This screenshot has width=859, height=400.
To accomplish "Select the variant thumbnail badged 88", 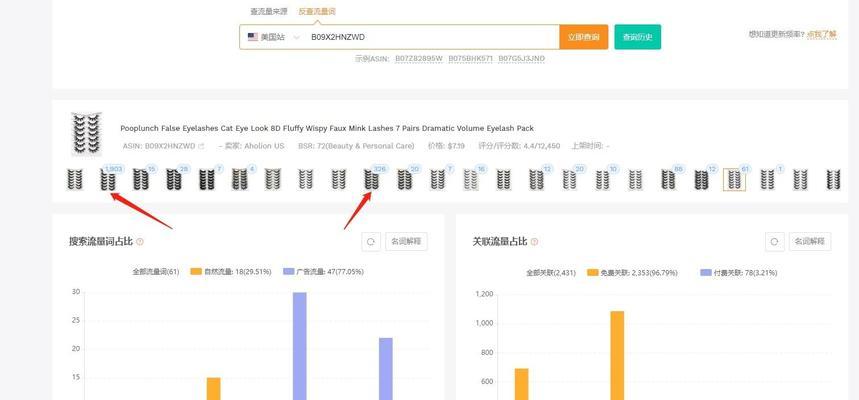I will coord(668,179).
